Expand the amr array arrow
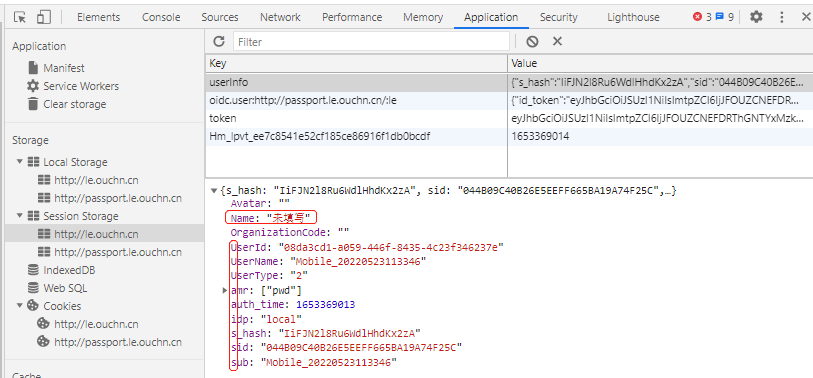Screen dimensions: 813x378 pyautogui.click(x=225, y=290)
